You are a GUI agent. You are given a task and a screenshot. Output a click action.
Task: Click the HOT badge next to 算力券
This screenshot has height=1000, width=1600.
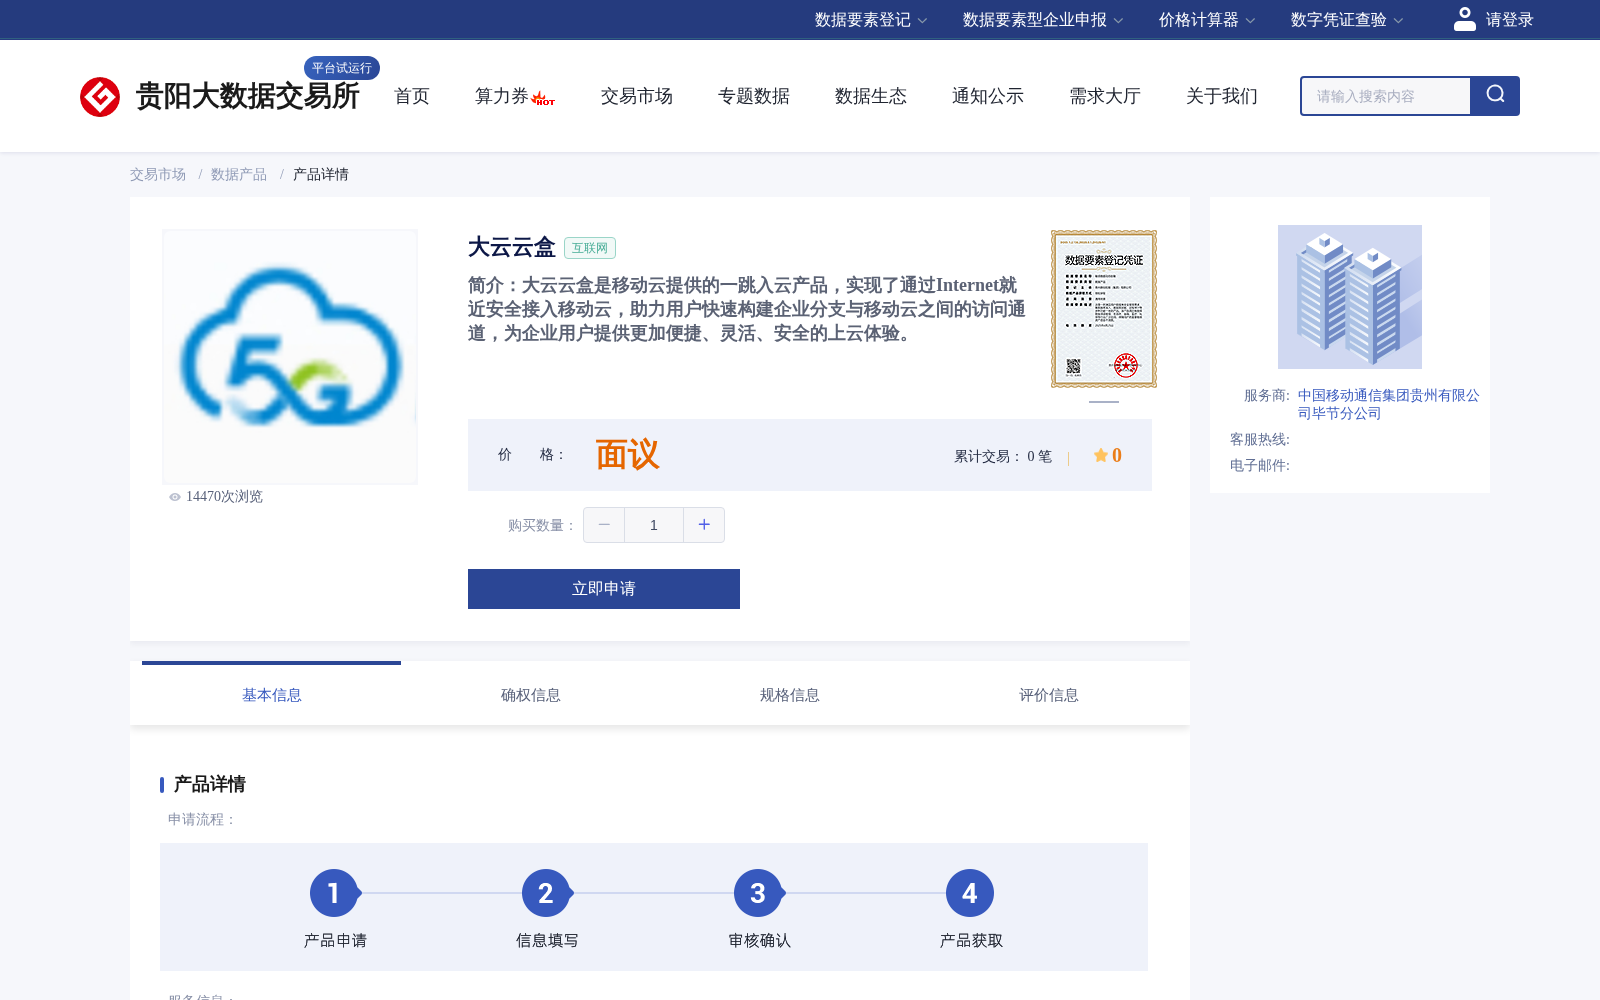click(543, 99)
